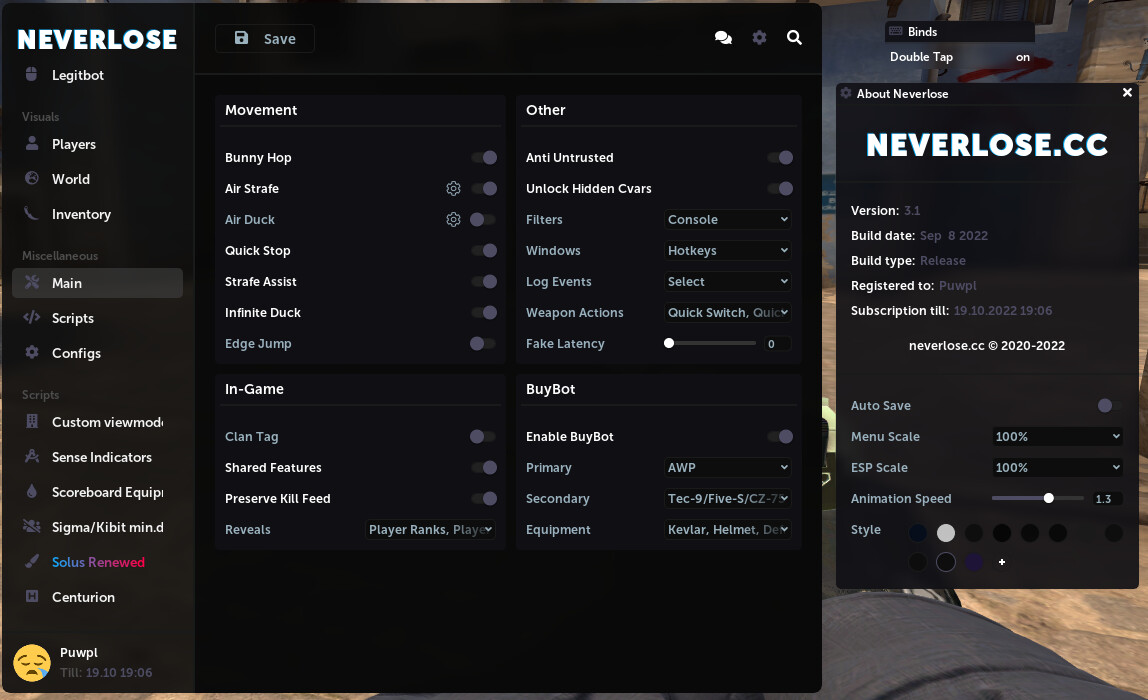Open the Filters Console dropdown
The height and width of the screenshot is (700, 1148).
pos(728,220)
